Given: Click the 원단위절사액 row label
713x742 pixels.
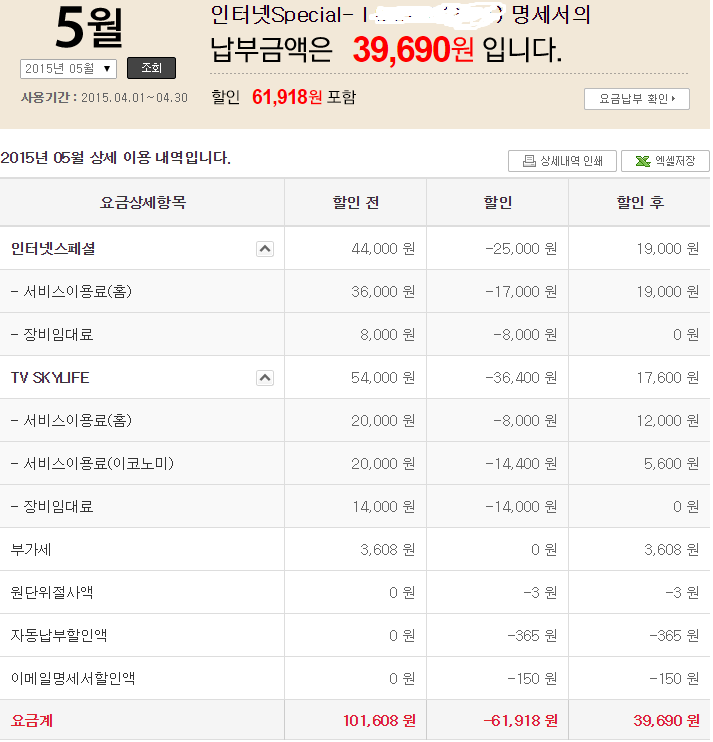Looking at the screenshot, I should 52,593.
